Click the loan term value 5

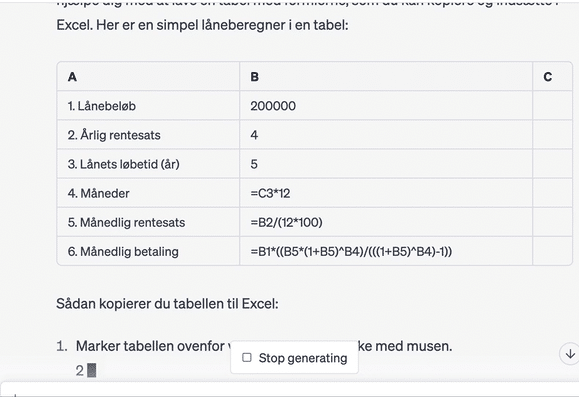(254, 164)
